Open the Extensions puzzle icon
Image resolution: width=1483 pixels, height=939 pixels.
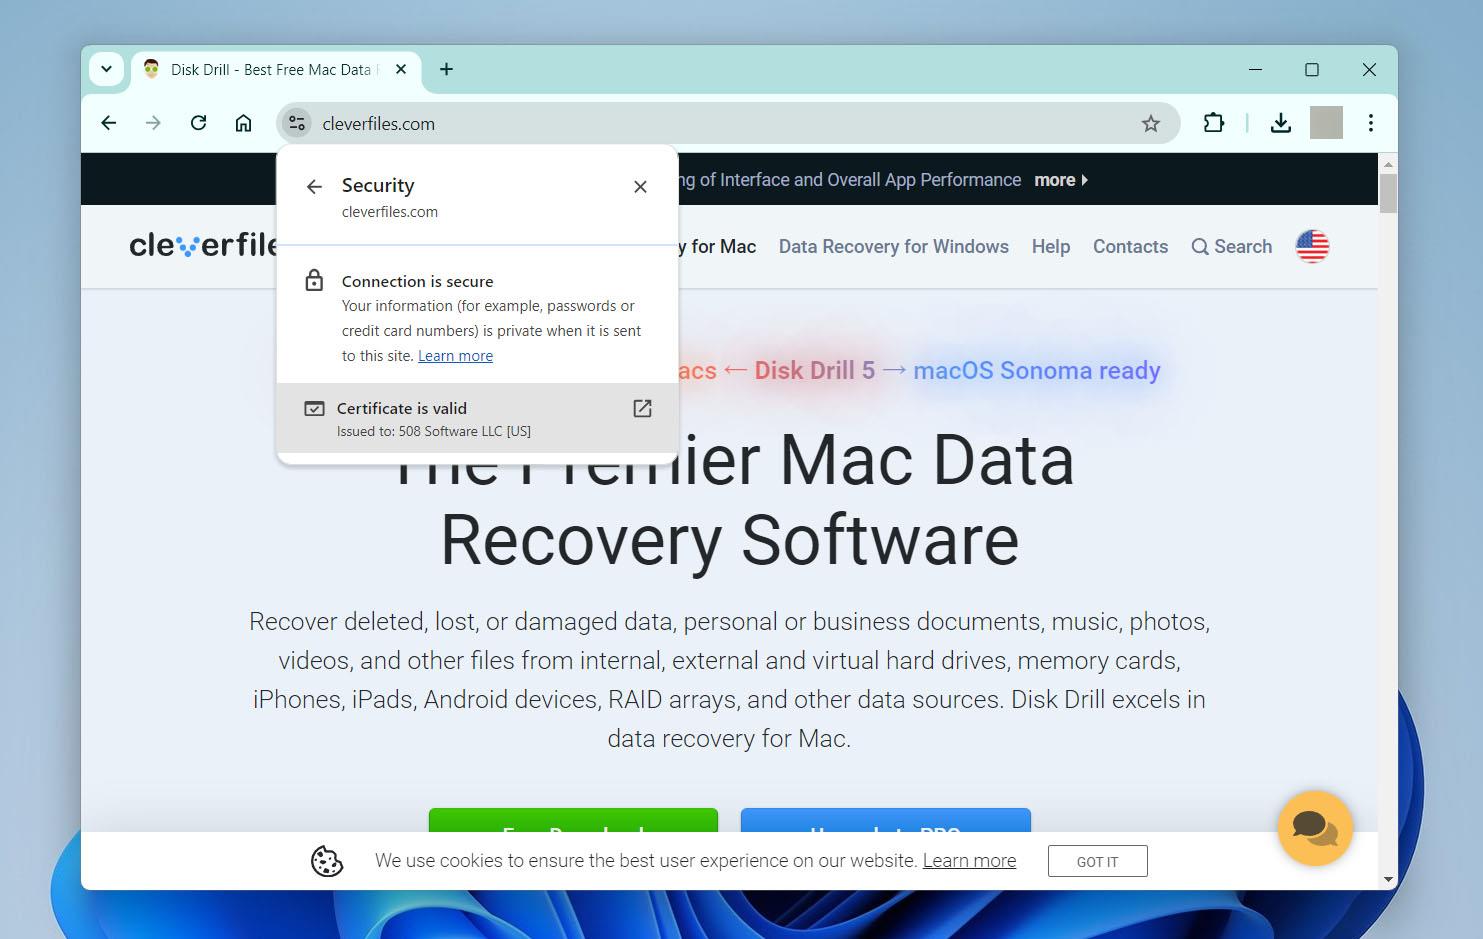(1214, 123)
